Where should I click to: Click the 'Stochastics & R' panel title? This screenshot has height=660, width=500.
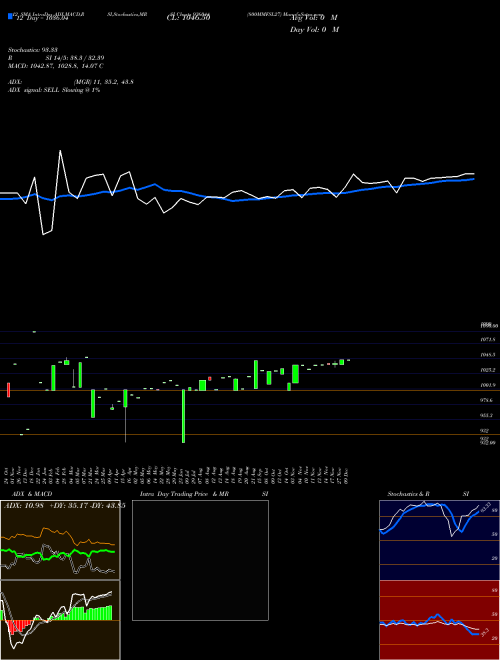pos(408,494)
